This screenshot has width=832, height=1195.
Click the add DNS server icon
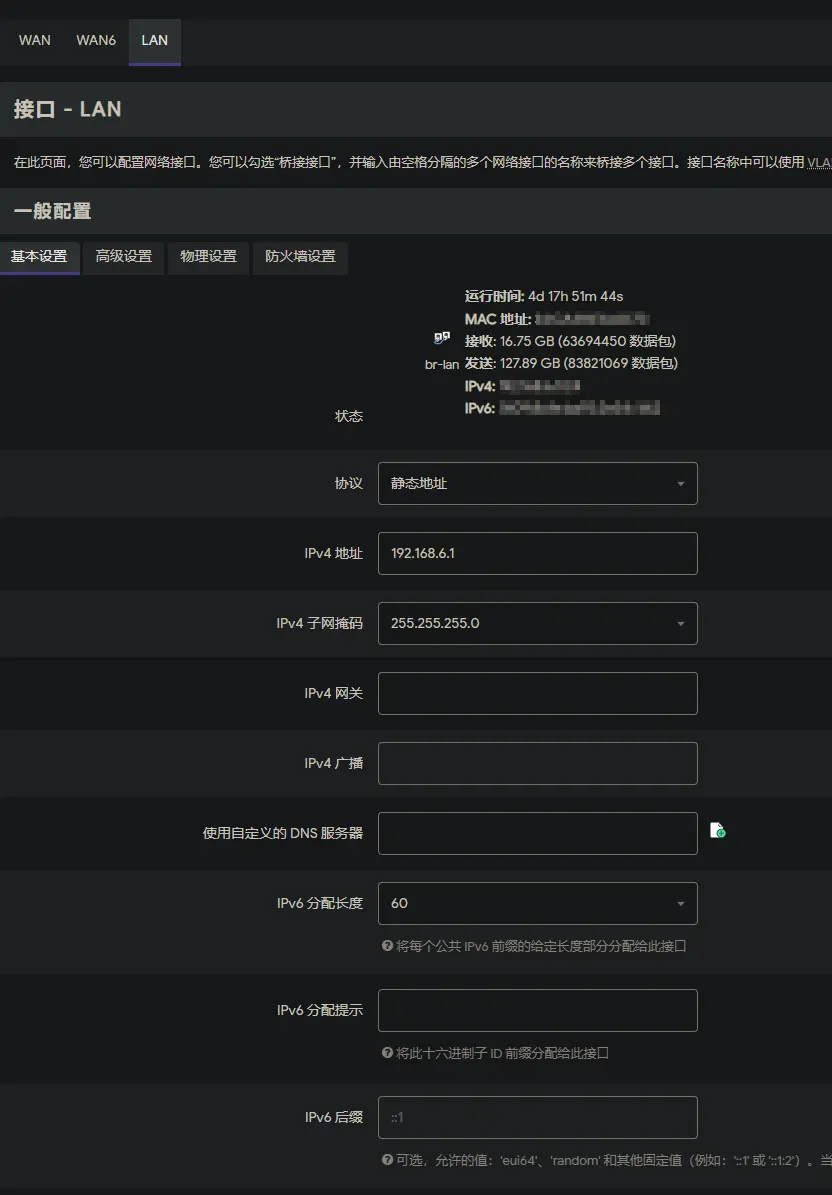(717, 830)
